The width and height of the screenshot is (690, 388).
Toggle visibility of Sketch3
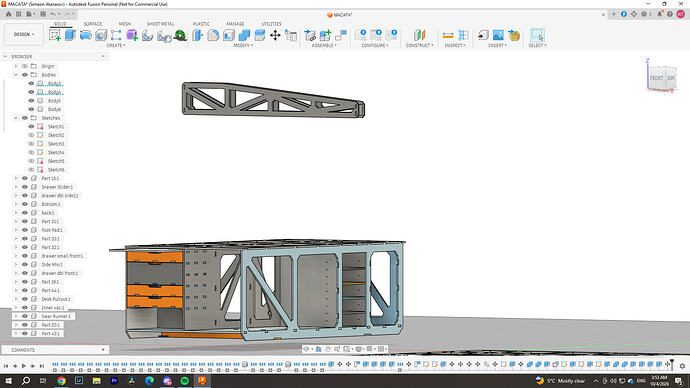point(31,144)
